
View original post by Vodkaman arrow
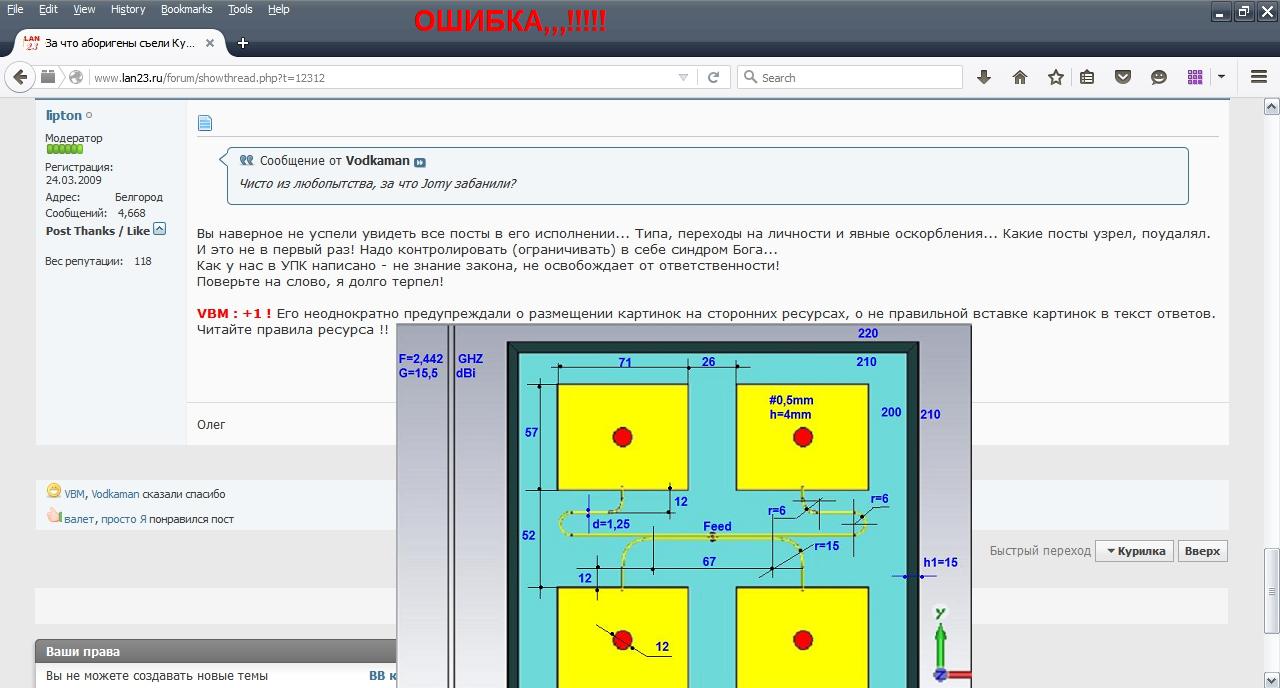pos(420,162)
